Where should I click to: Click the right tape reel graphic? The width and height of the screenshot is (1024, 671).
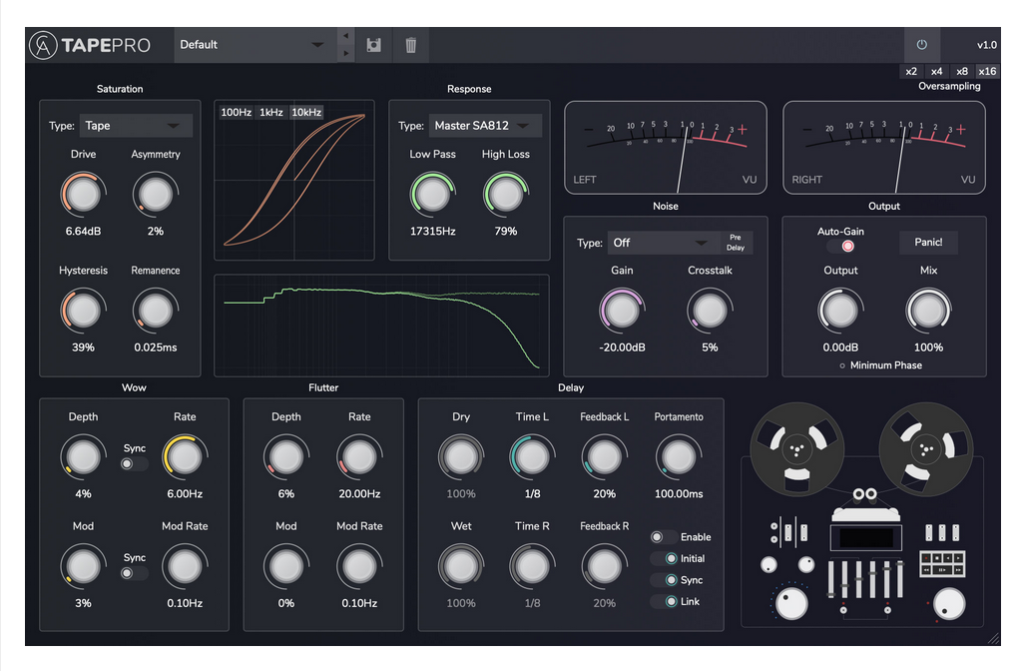click(x=925, y=449)
